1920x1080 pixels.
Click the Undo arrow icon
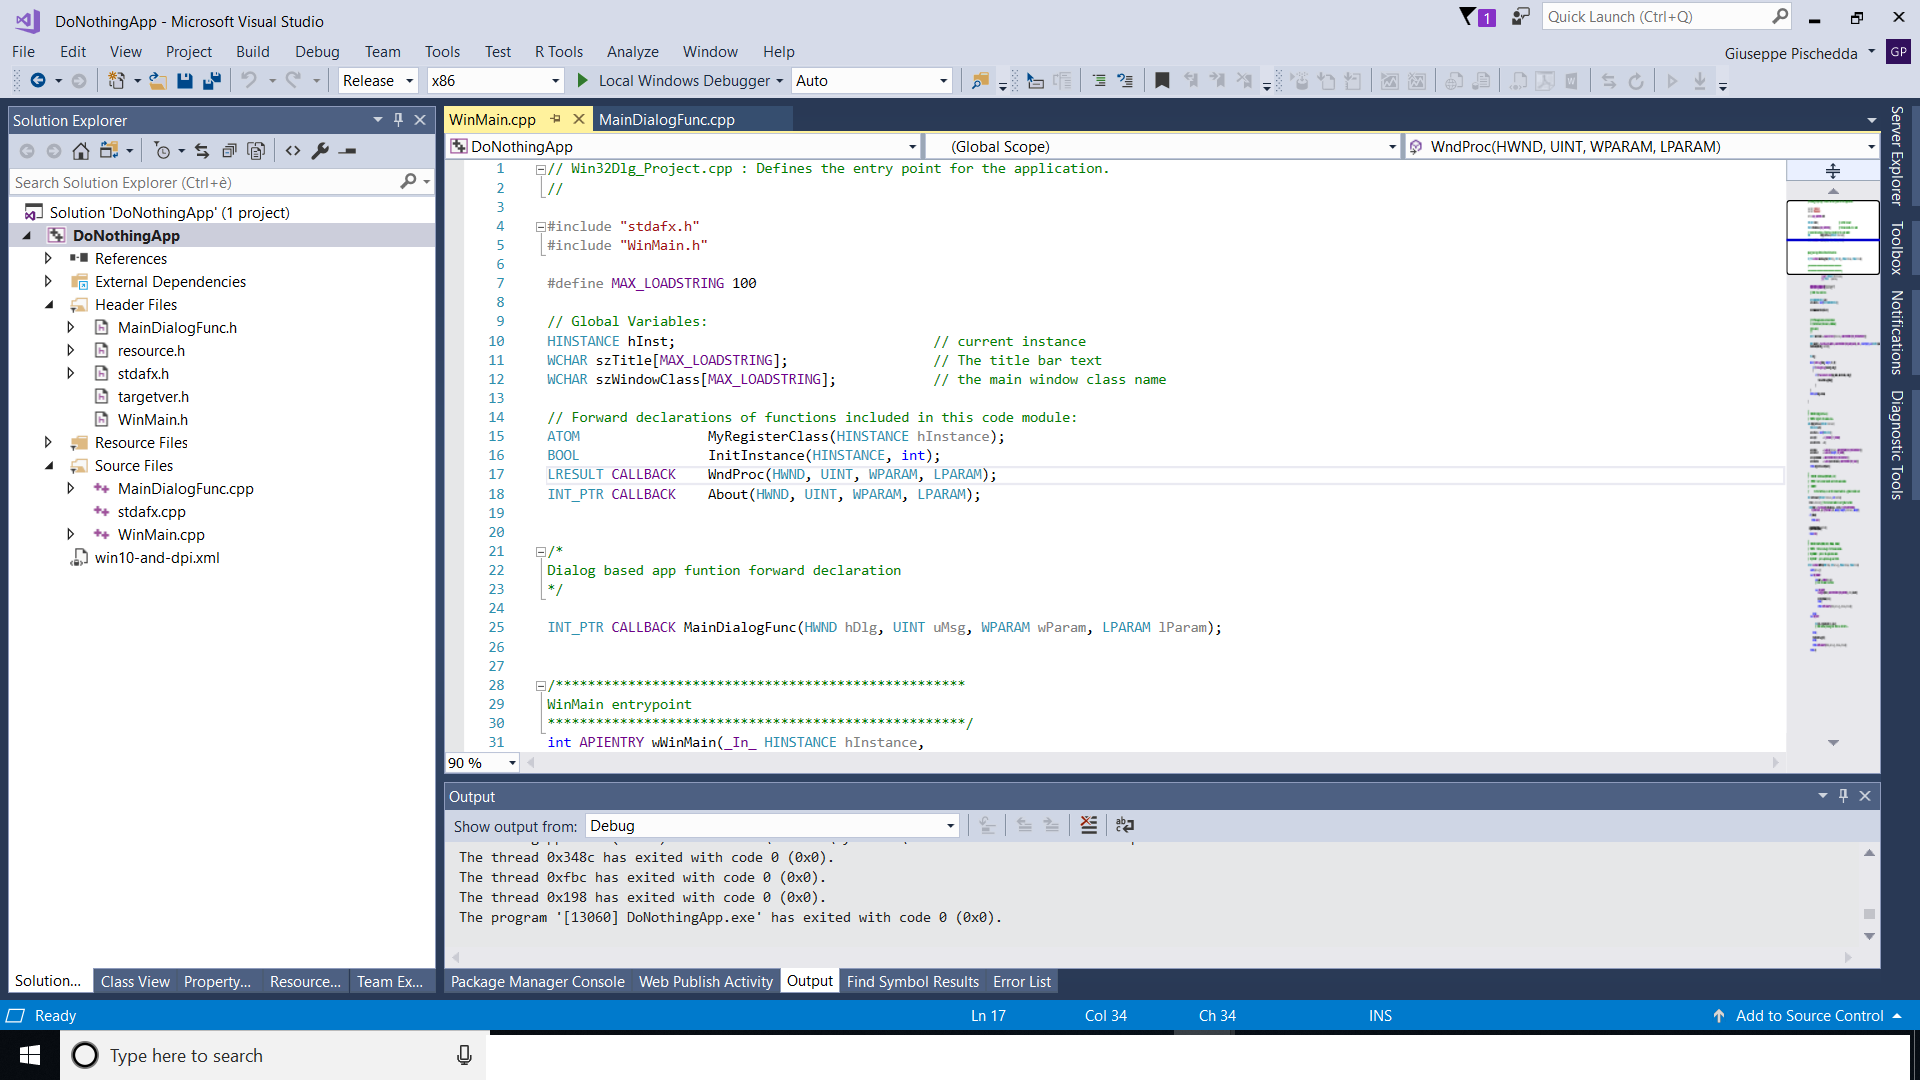point(249,81)
